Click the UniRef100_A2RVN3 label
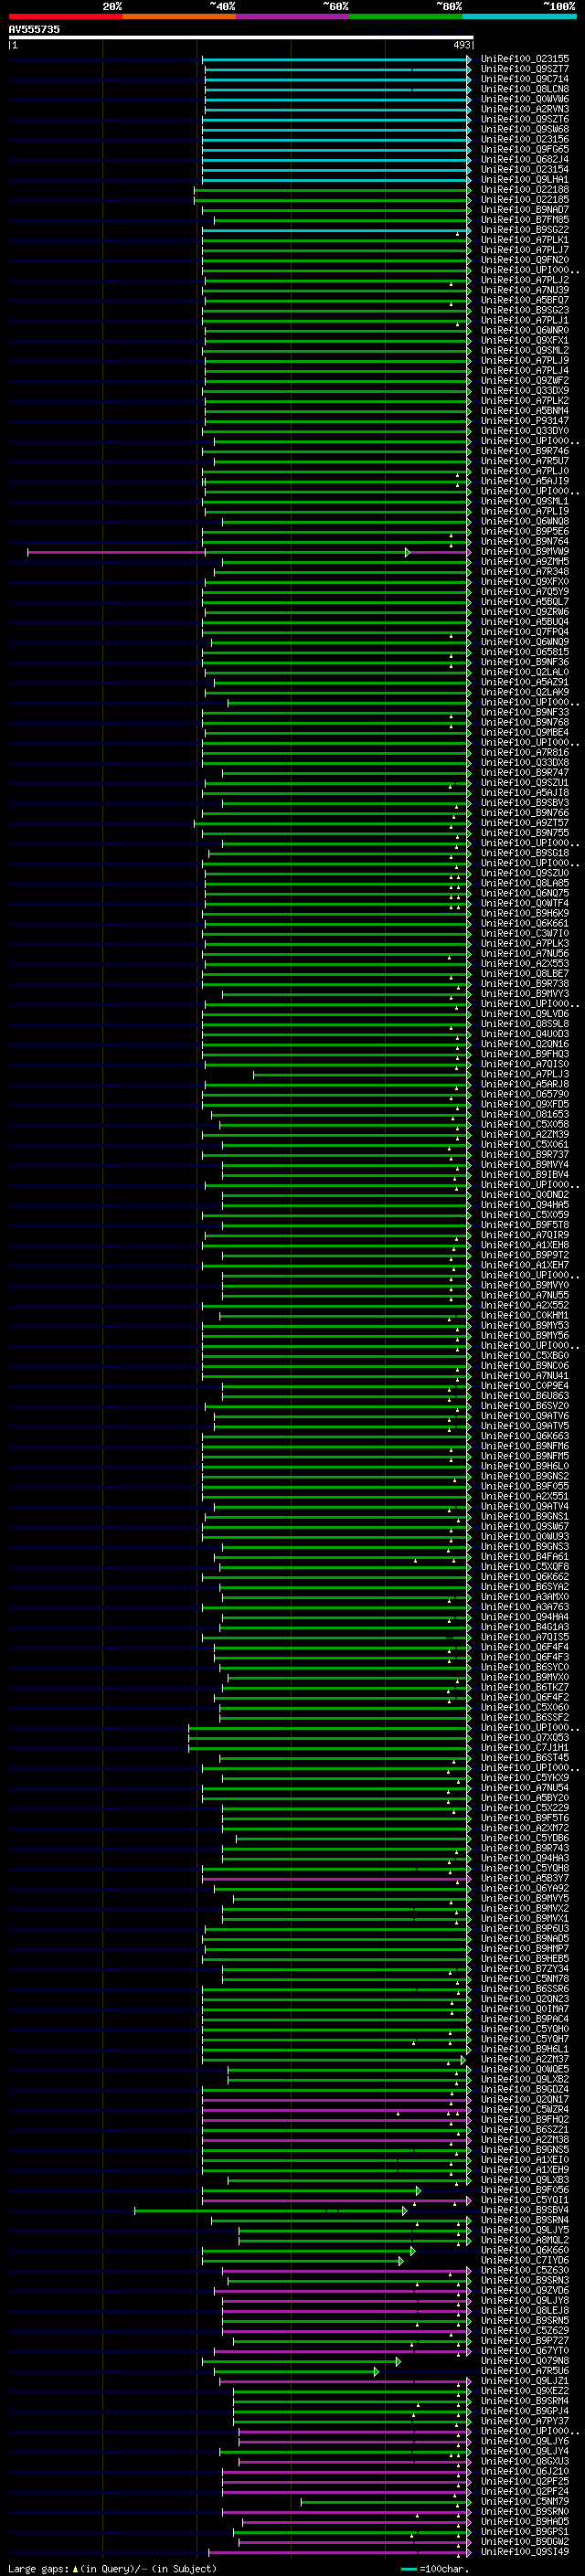 (525, 109)
